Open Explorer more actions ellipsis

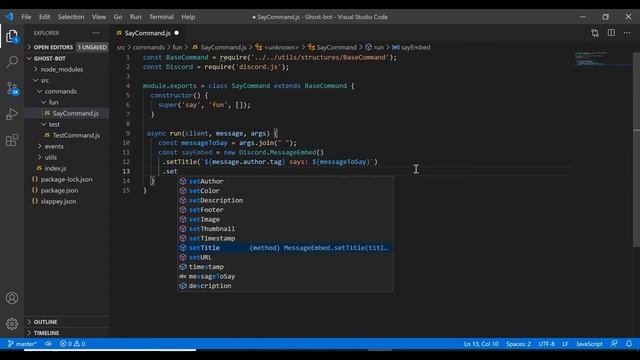(96, 33)
